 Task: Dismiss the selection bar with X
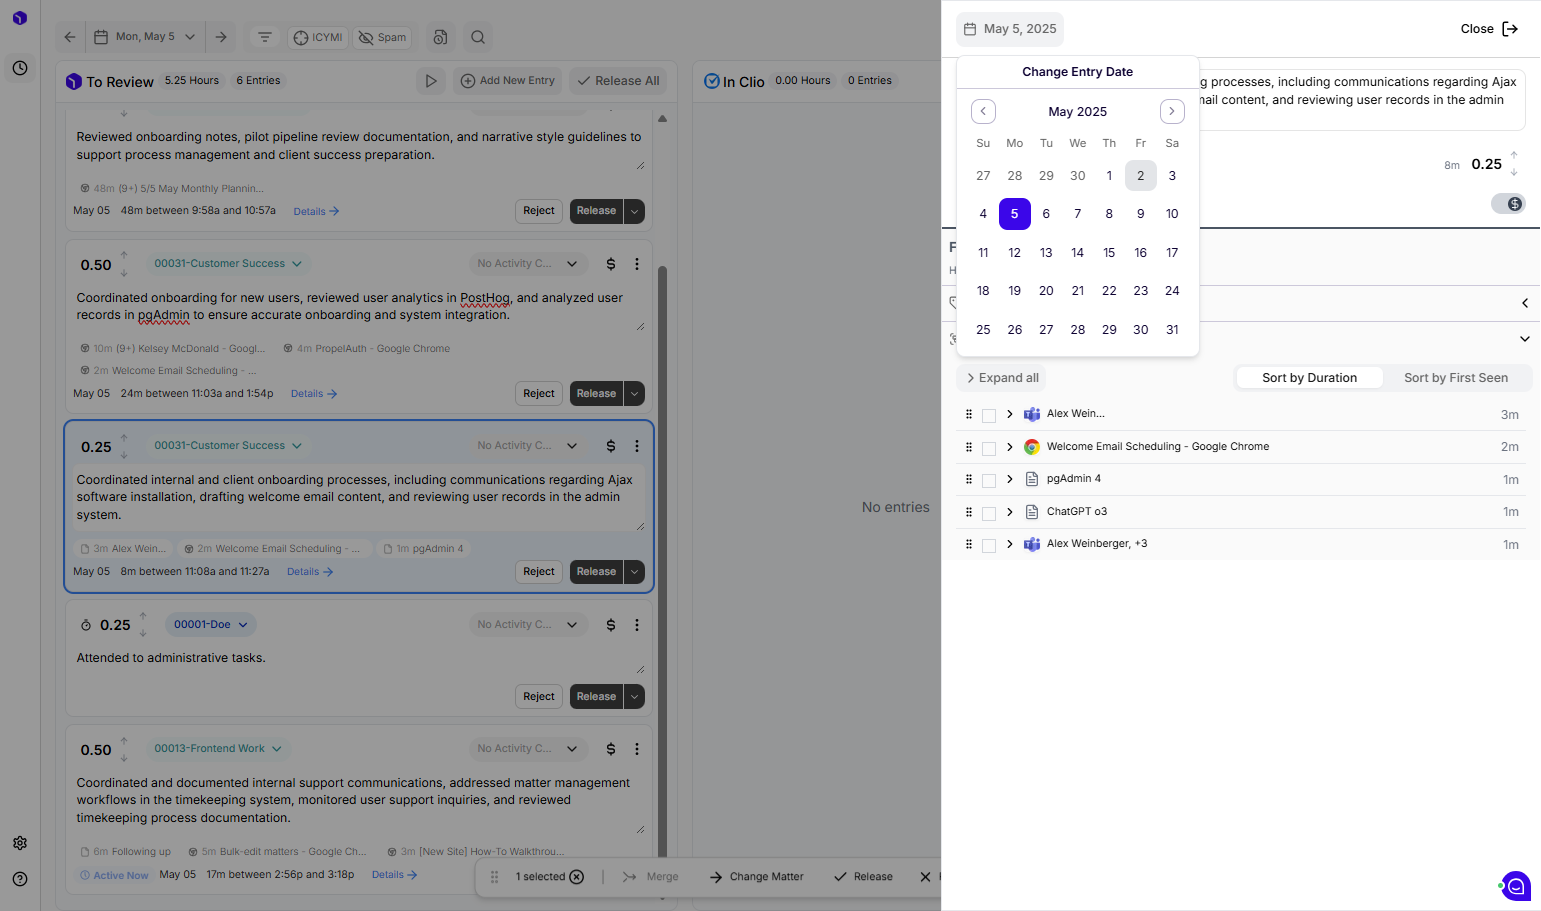925,877
